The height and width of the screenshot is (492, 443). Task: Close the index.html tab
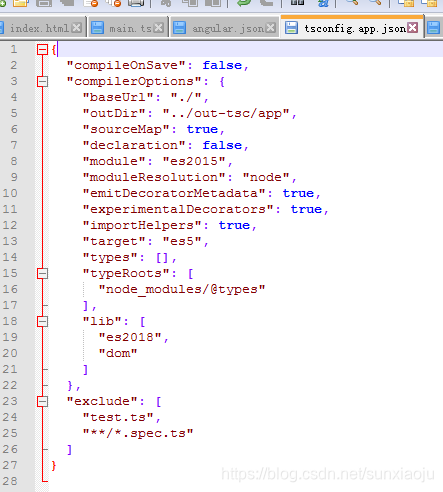click(x=77, y=28)
